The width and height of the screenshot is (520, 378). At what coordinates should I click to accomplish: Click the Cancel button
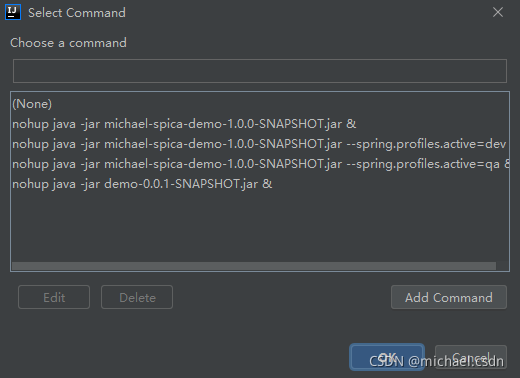pos(471,357)
